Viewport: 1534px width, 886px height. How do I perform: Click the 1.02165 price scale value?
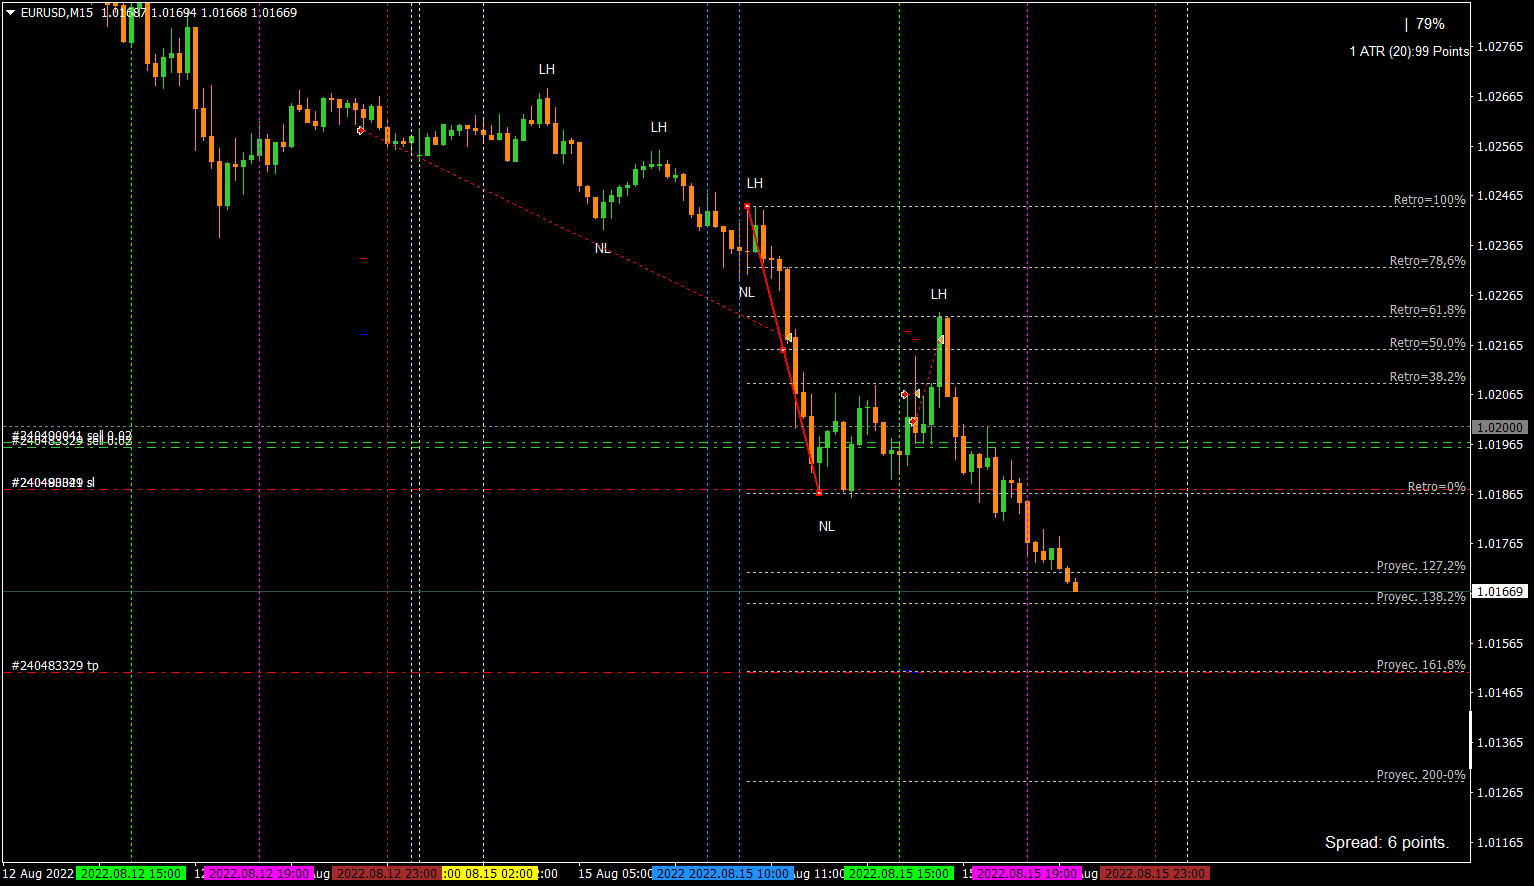tap(1500, 346)
